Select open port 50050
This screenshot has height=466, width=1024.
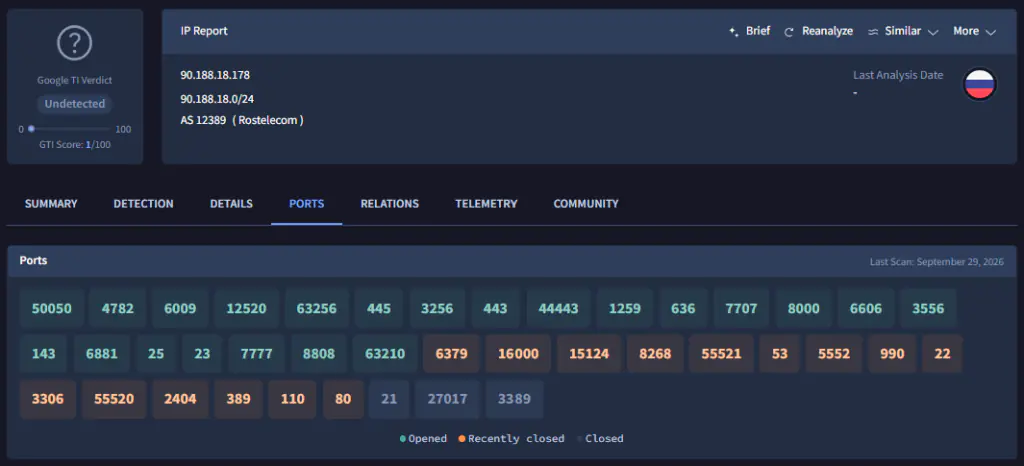[x=52, y=309]
